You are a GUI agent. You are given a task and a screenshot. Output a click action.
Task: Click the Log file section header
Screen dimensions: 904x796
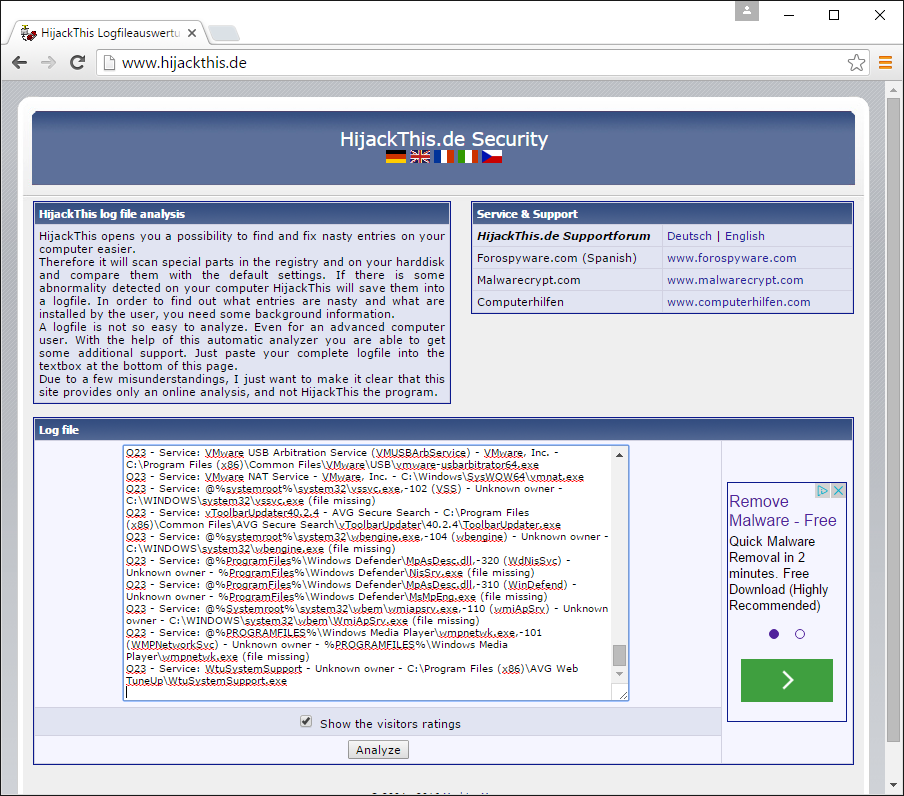click(x=443, y=429)
